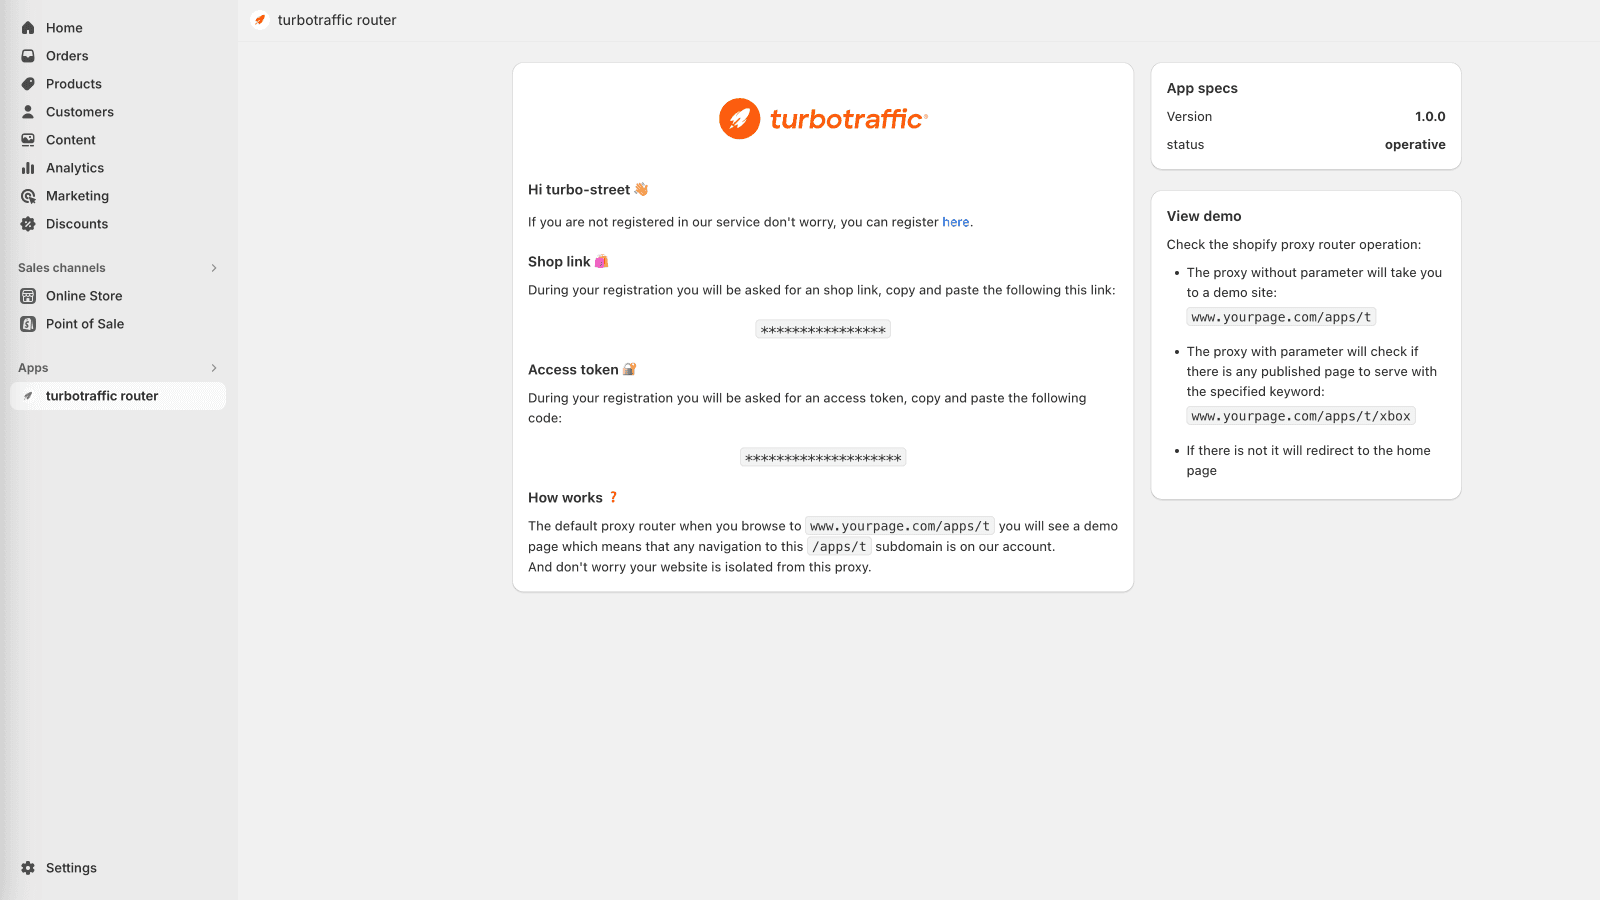
Task: Click the masked shop link field
Action: coord(823,330)
